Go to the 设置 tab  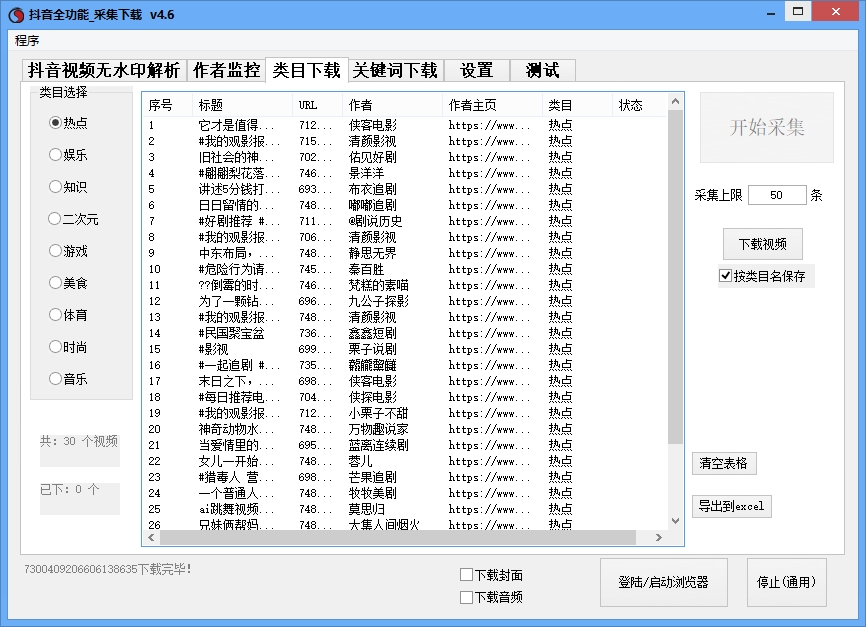click(477, 71)
